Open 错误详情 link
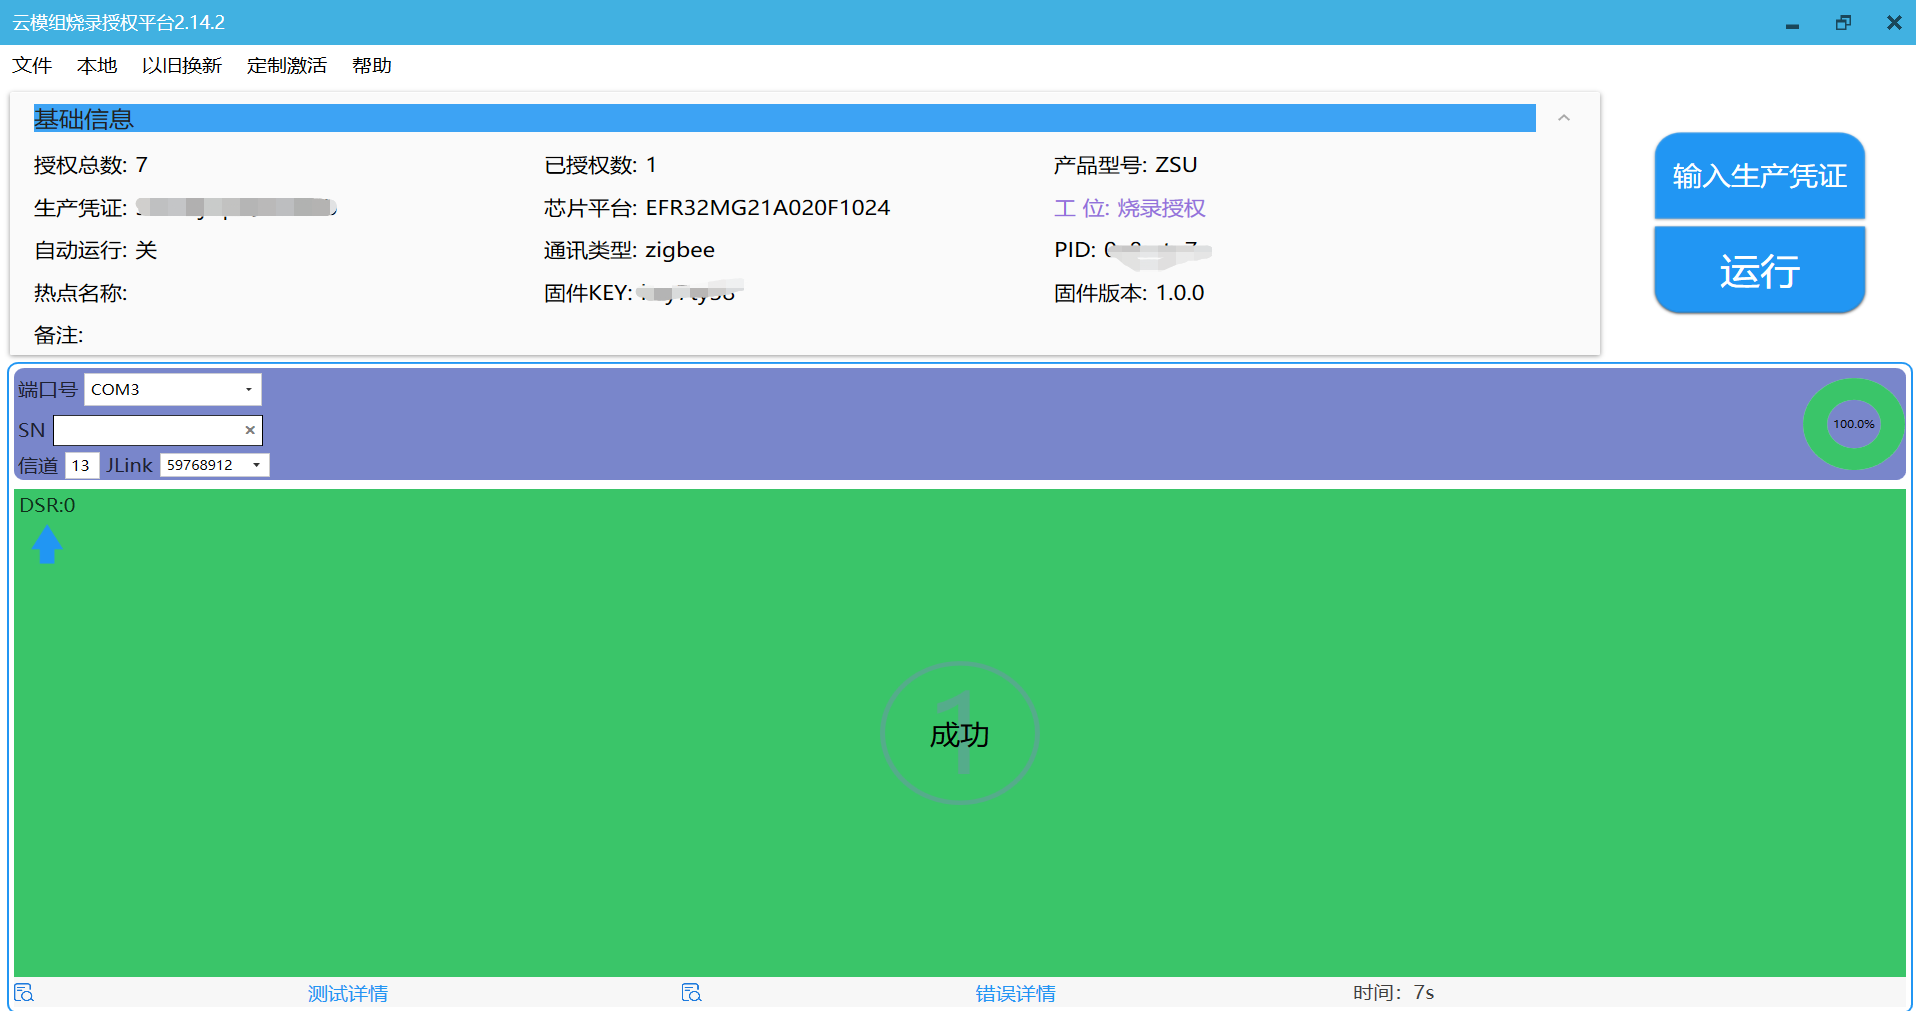 (1016, 993)
